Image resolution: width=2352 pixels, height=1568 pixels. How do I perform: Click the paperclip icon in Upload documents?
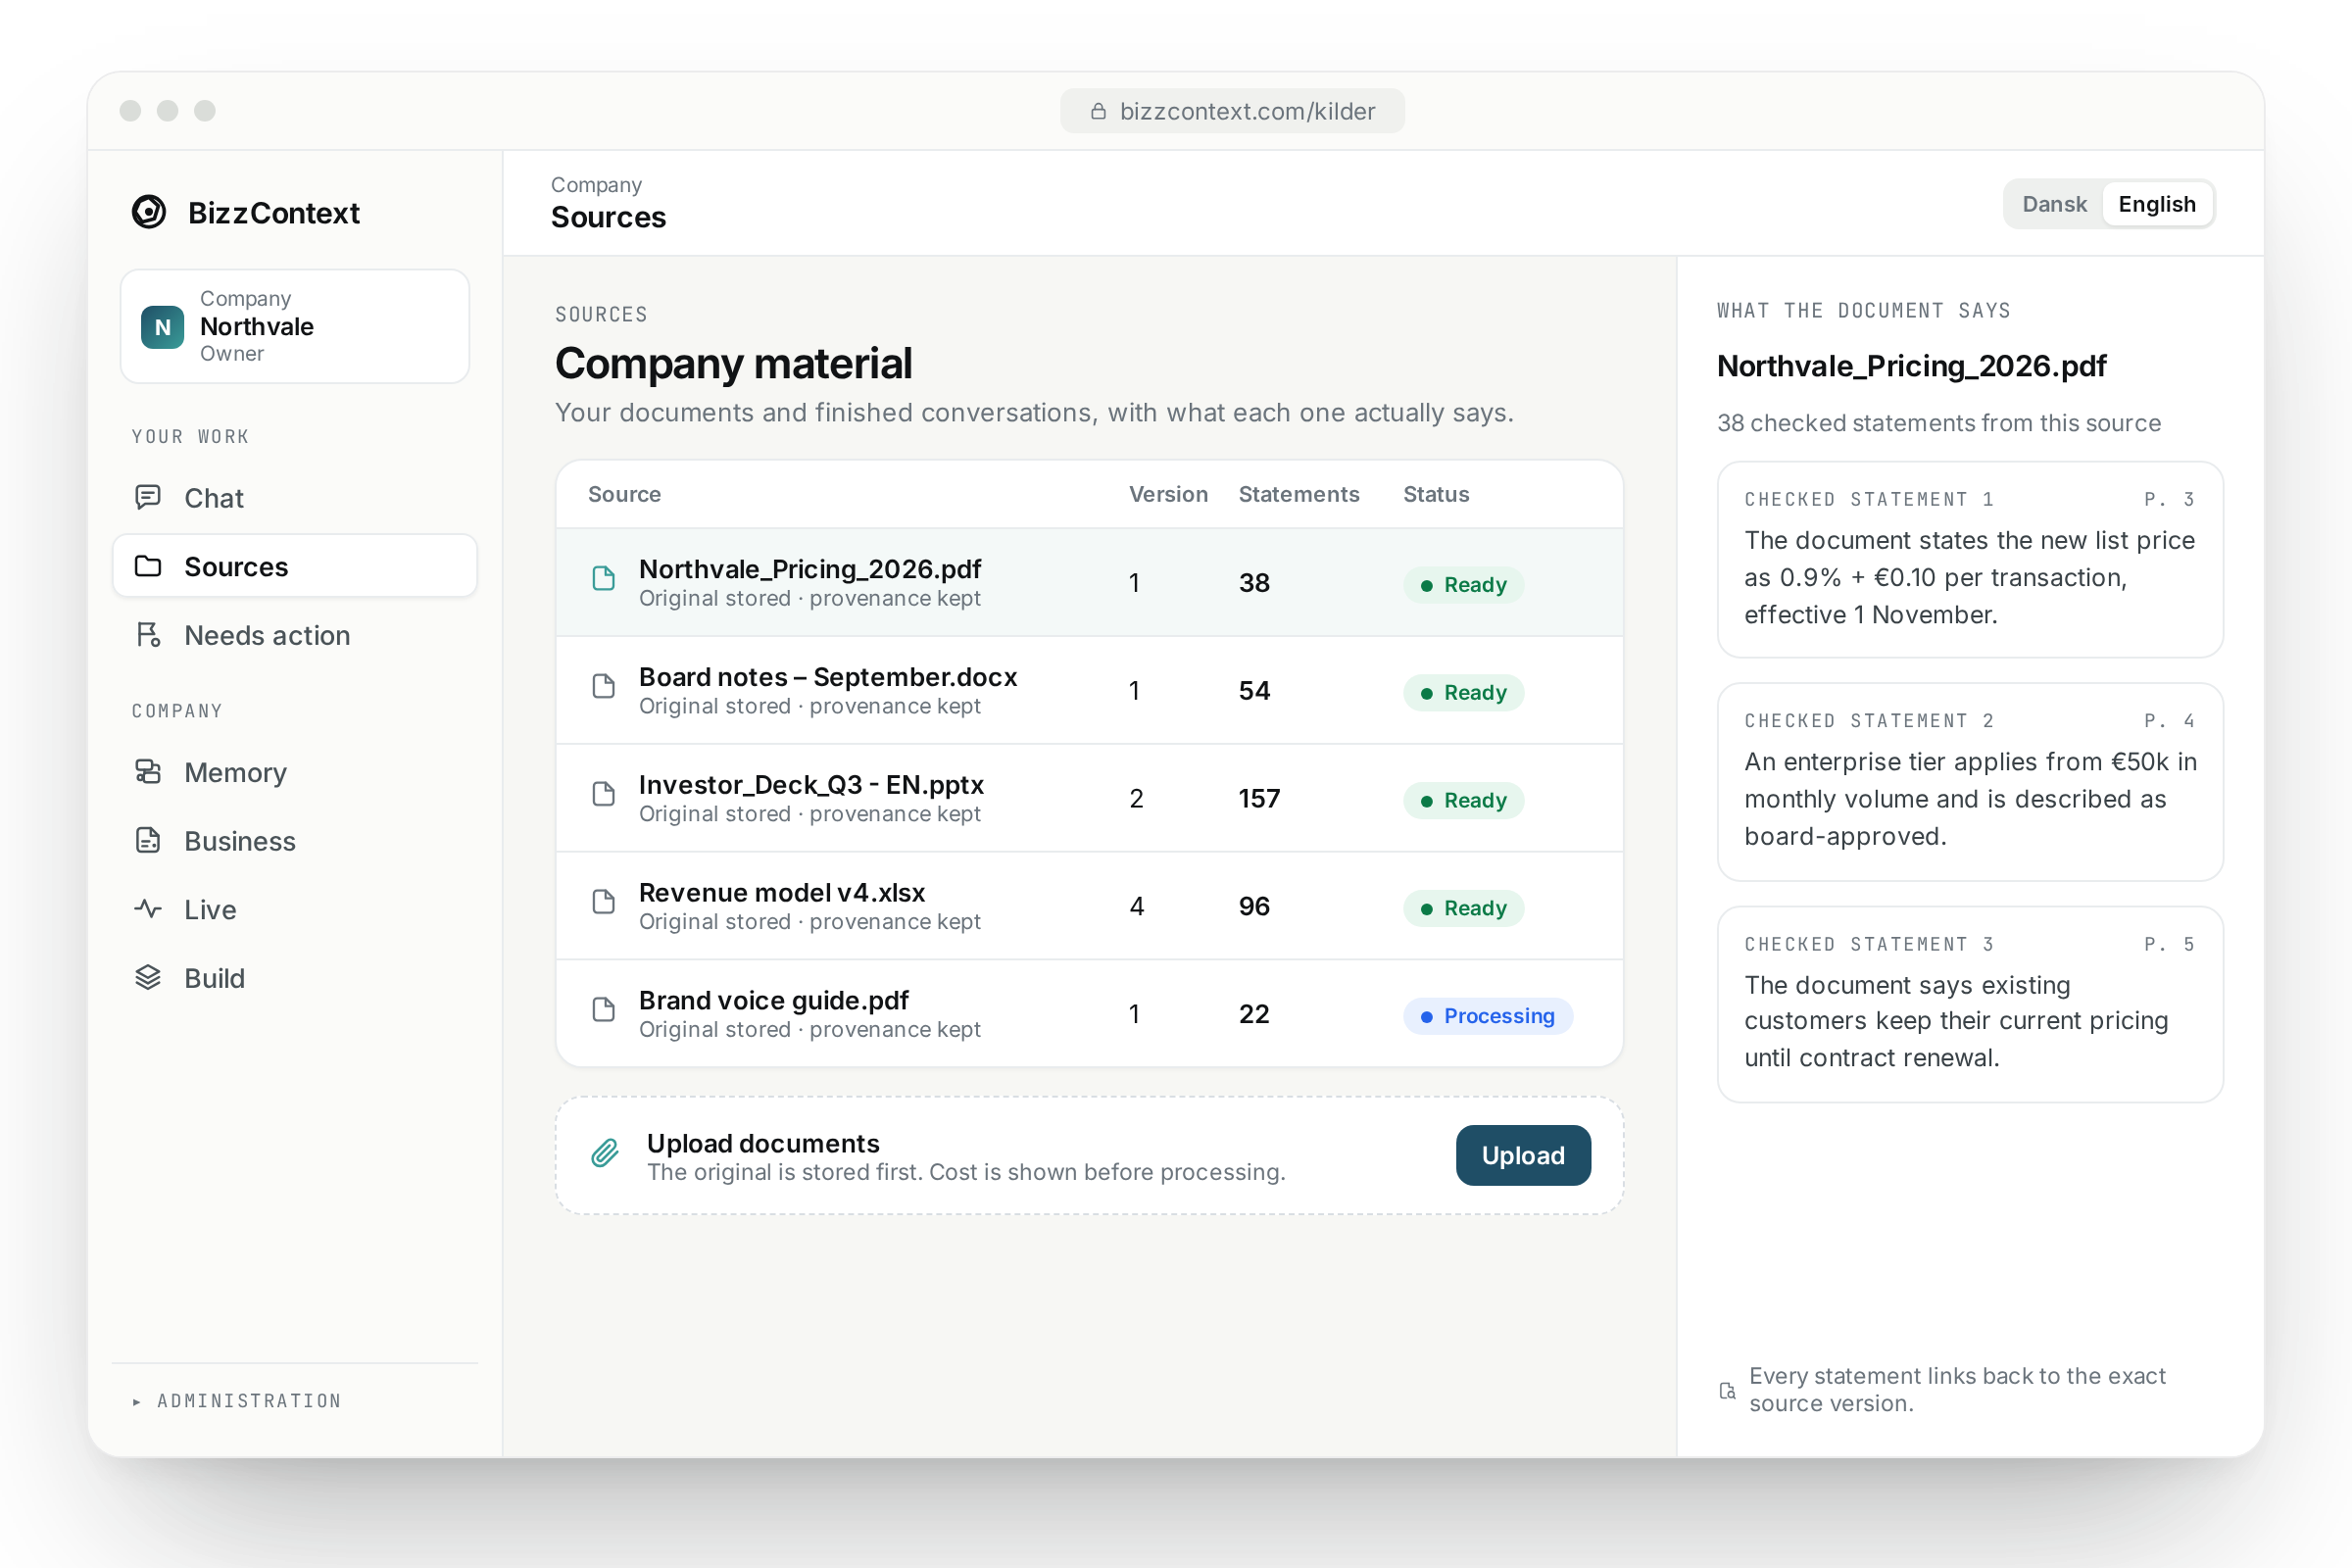(605, 1153)
